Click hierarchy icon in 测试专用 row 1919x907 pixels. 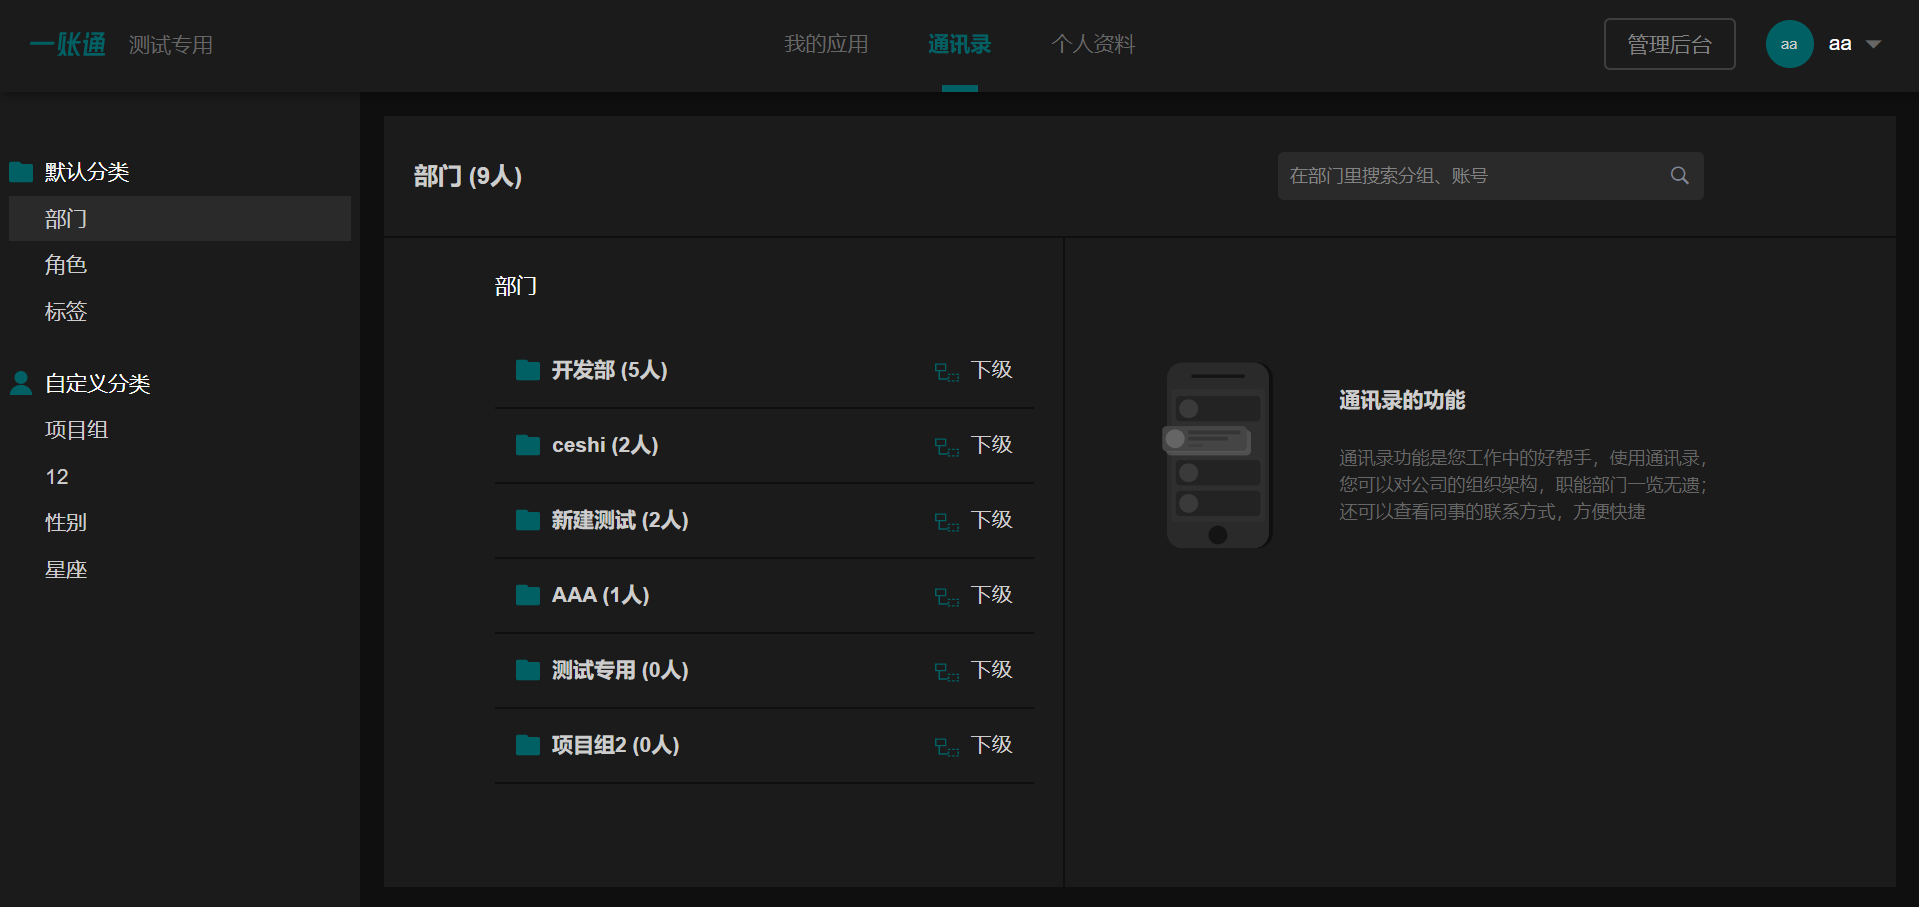click(x=947, y=672)
